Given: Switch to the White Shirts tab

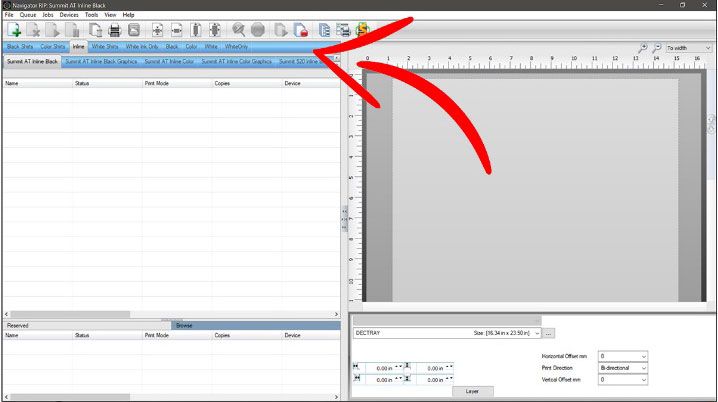Looking at the screenshot, I should [x=104, y=47].
